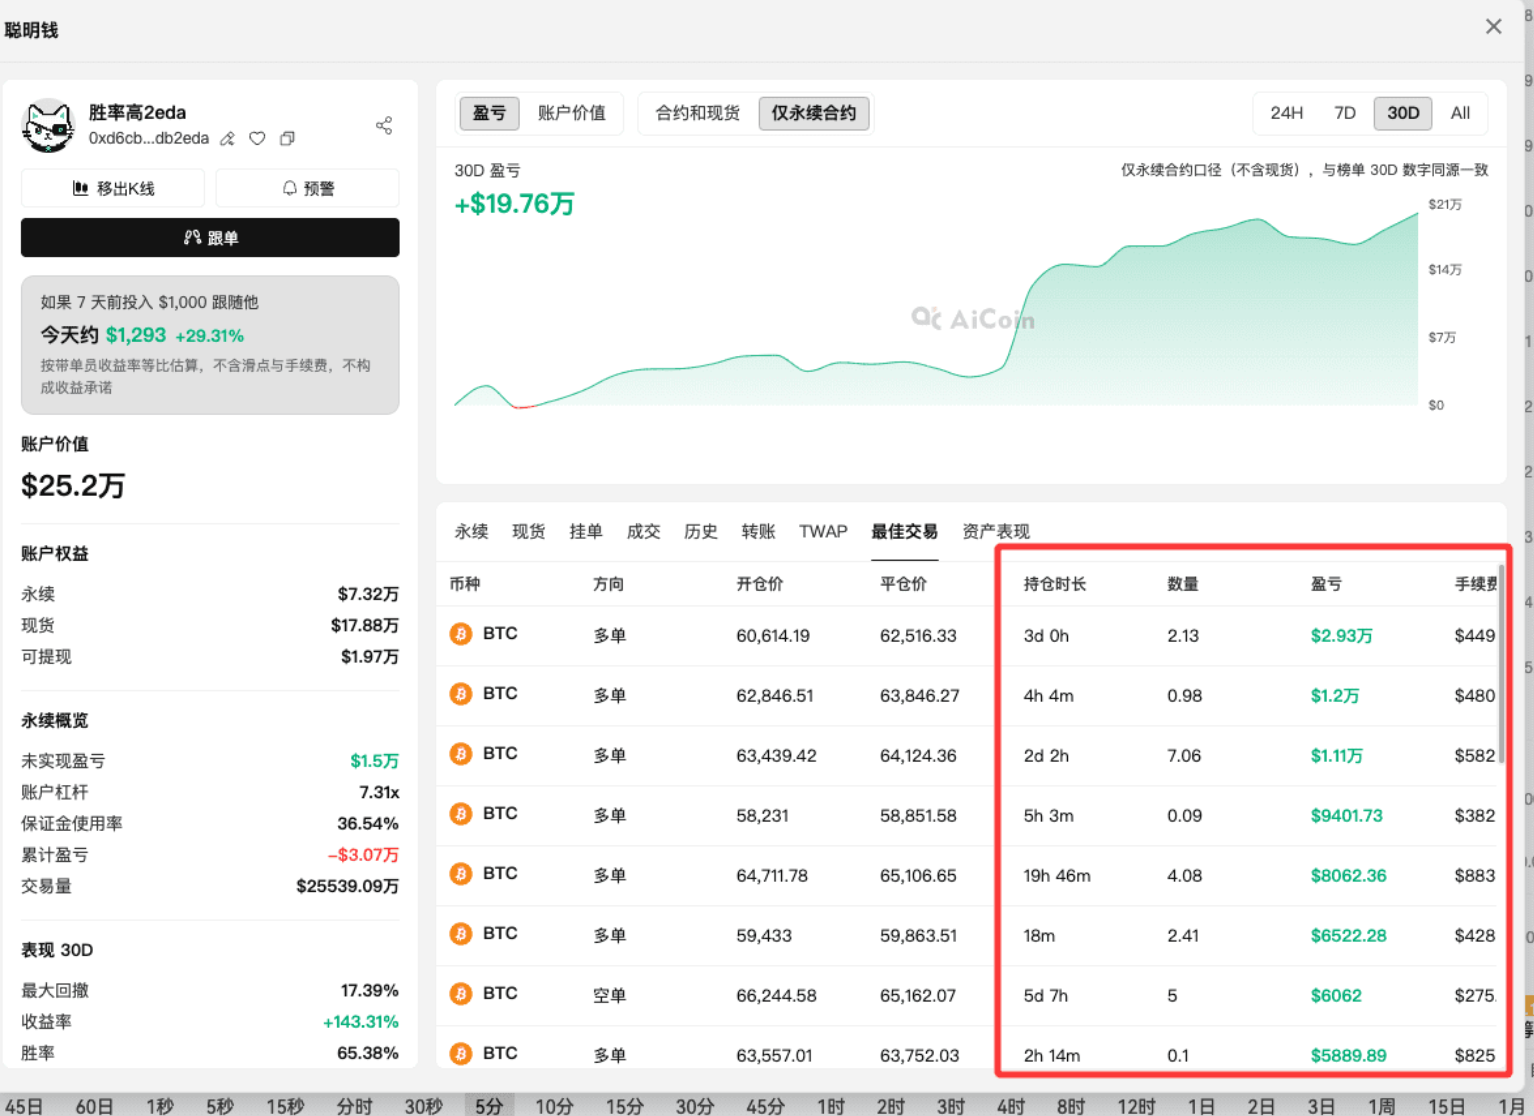Open the 永续 tab
This screenshot has height=1116, width=1534.
click(x=471, y=531)
